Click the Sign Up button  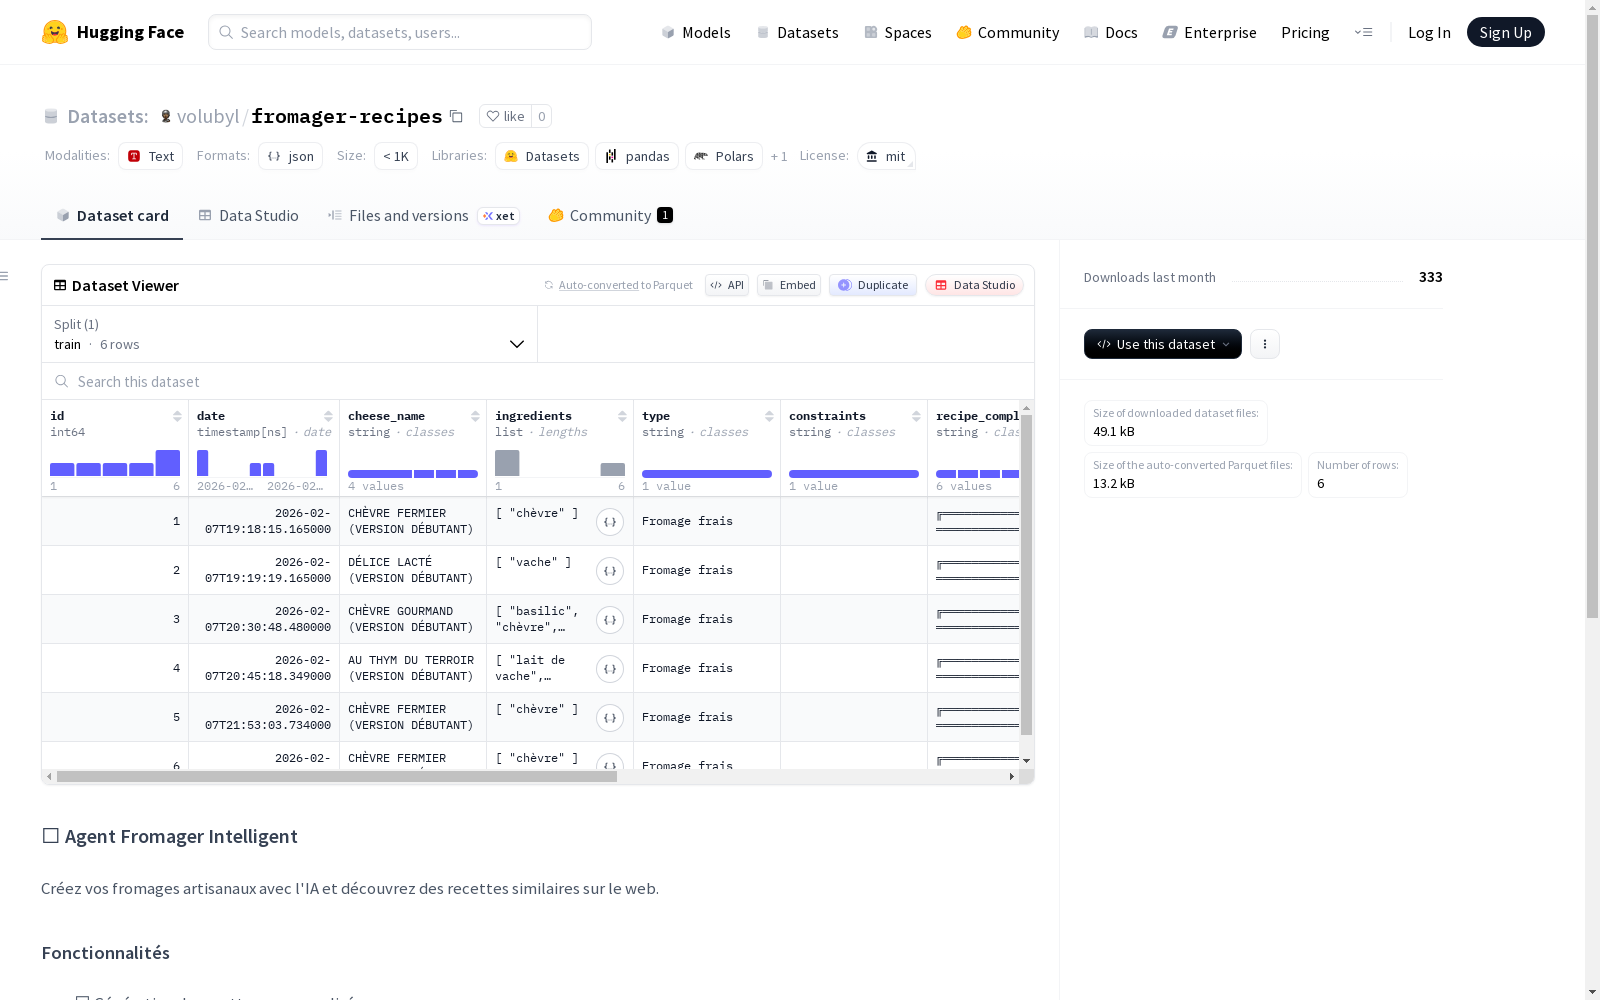(x=1506, y=32)
